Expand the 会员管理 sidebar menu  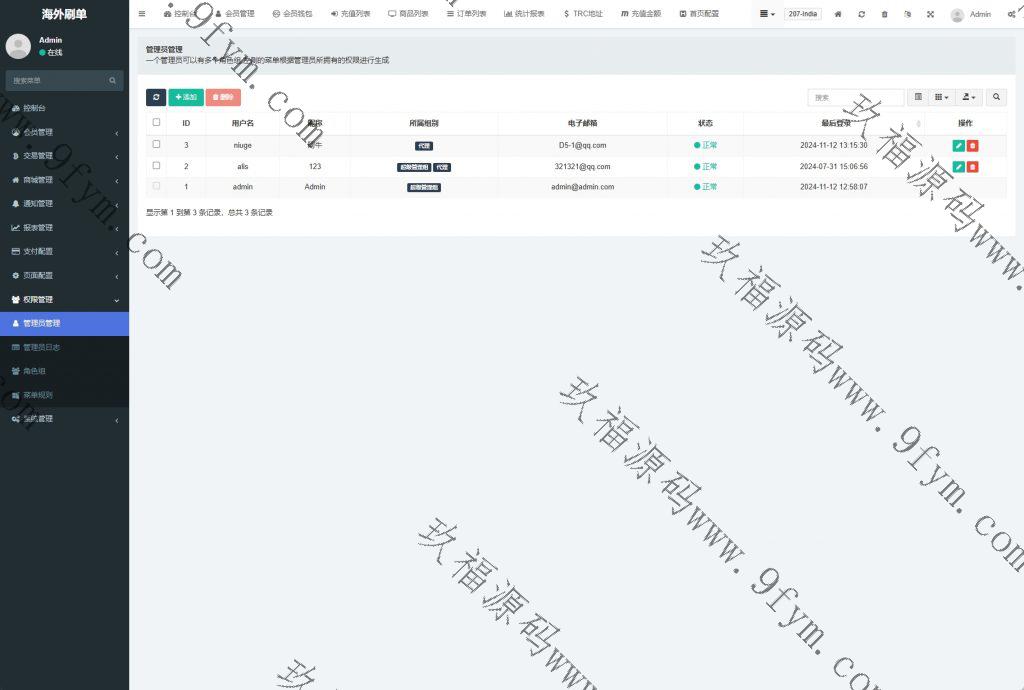pos(64,132)
